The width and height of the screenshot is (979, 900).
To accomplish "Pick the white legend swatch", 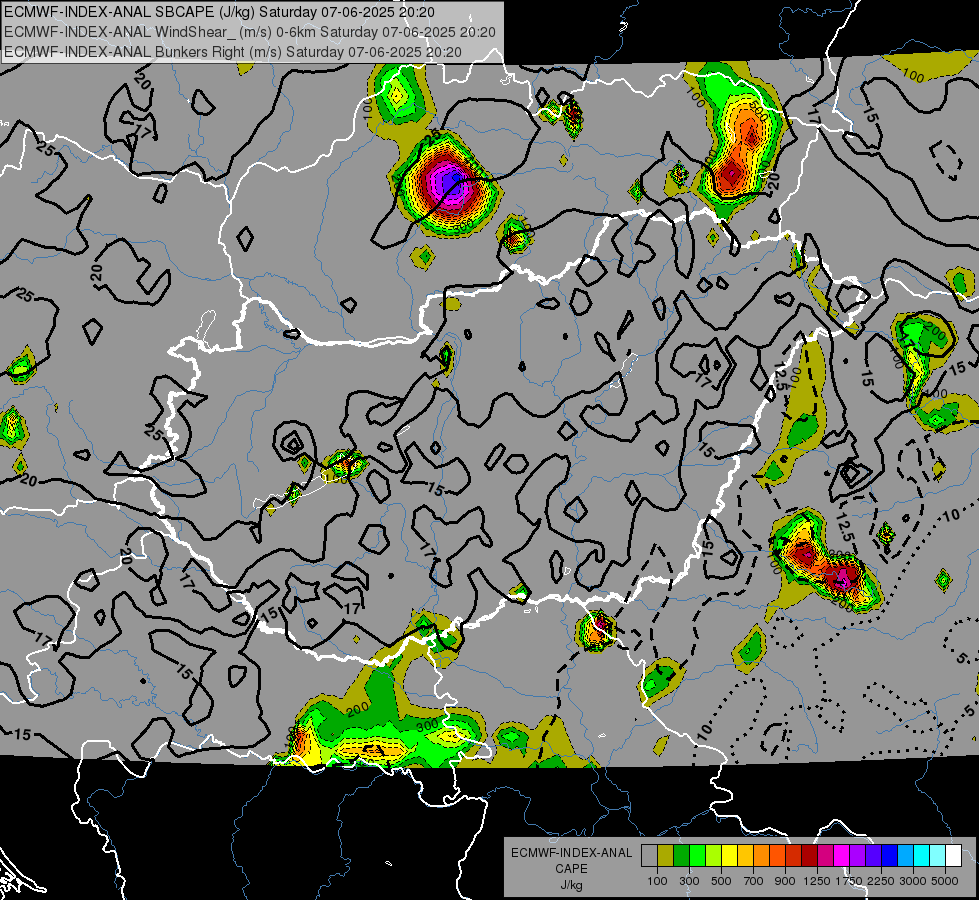I will pos(953,855).
